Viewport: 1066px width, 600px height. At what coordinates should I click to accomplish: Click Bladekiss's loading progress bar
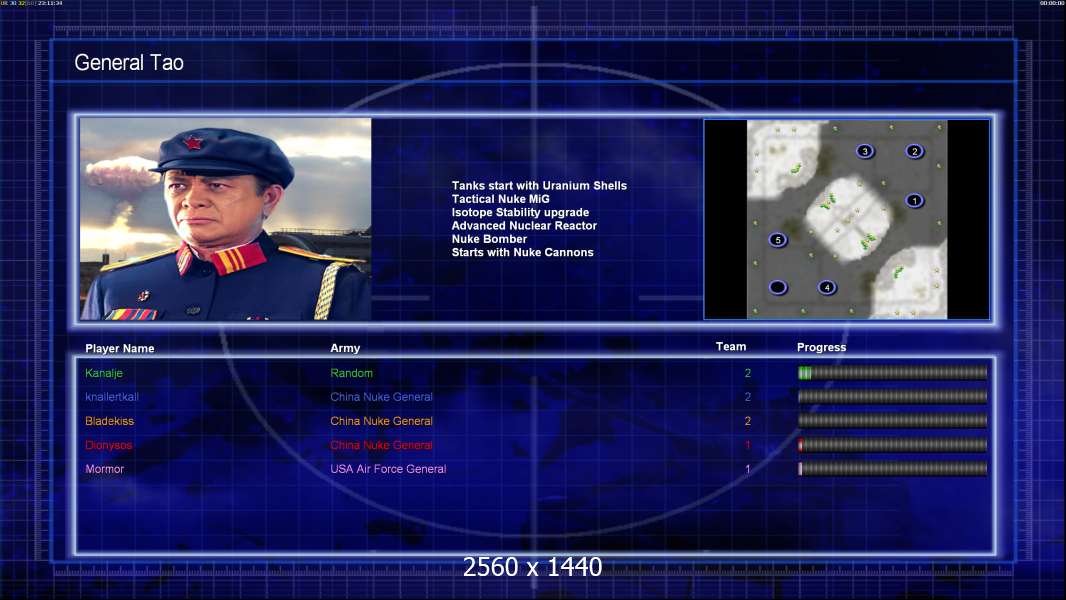point(893,421)
